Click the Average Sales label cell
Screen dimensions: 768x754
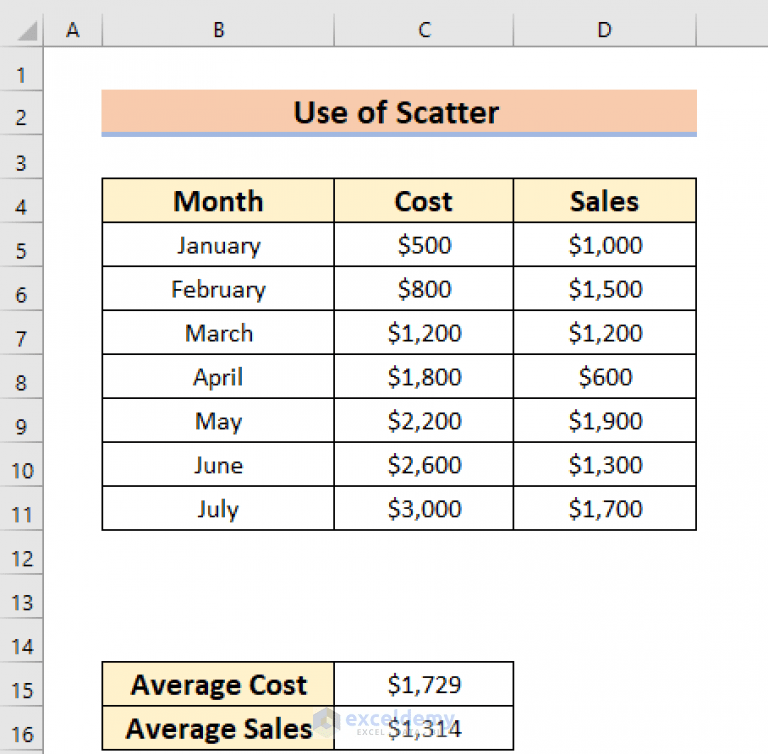click(x=218, y=729)
